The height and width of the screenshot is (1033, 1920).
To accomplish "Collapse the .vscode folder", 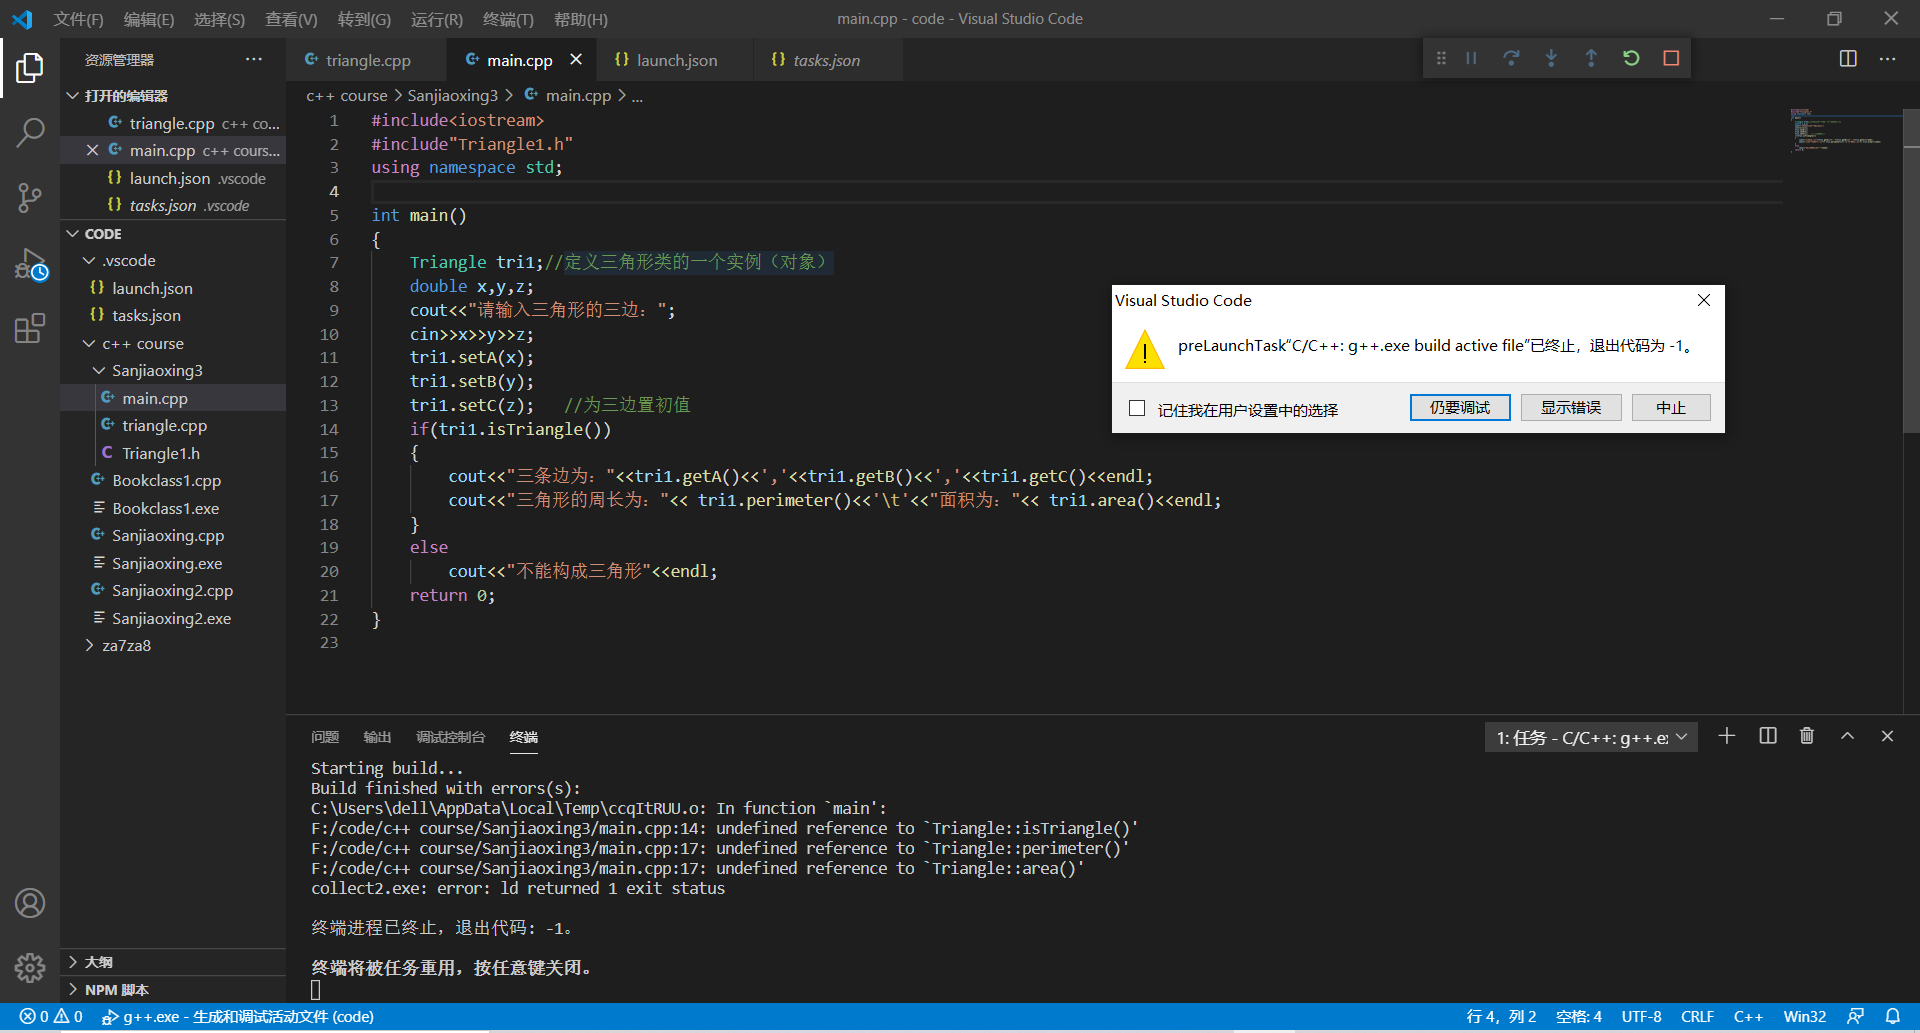I will coord(173,260).
